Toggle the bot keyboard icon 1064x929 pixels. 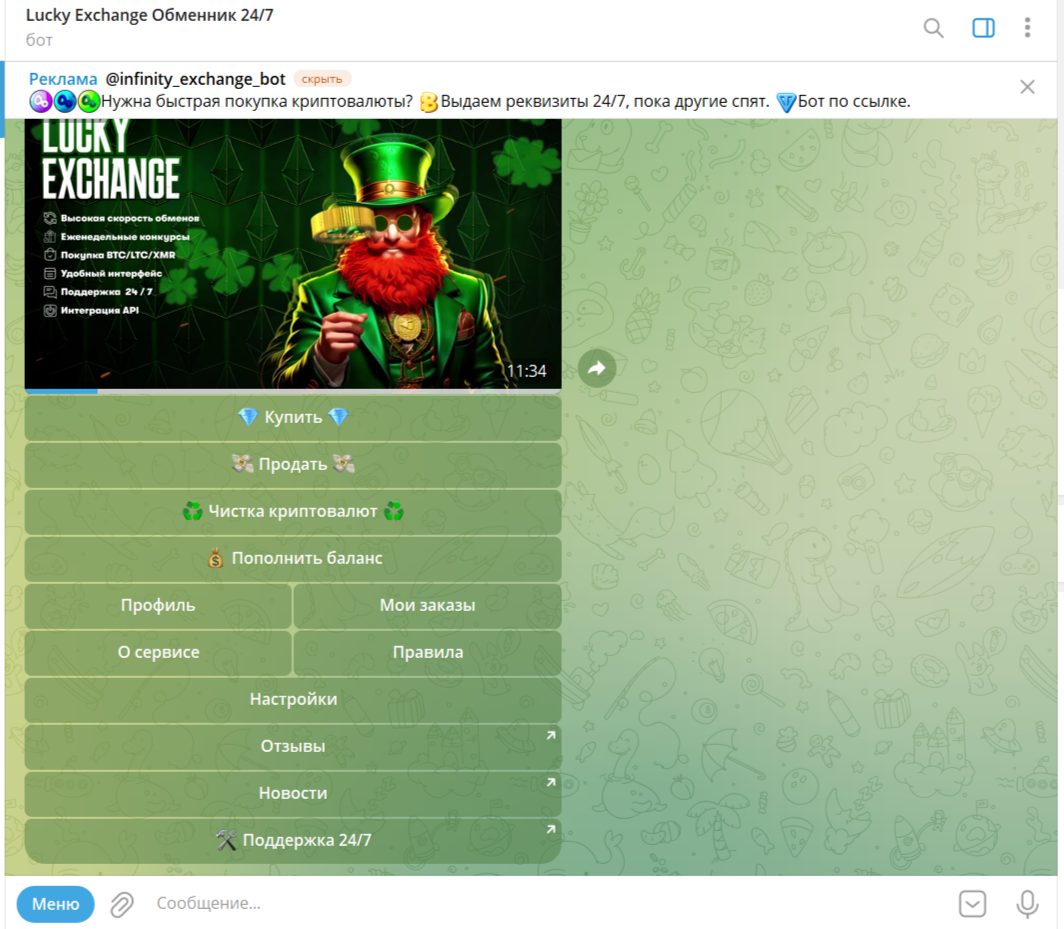tap(972, 904)
